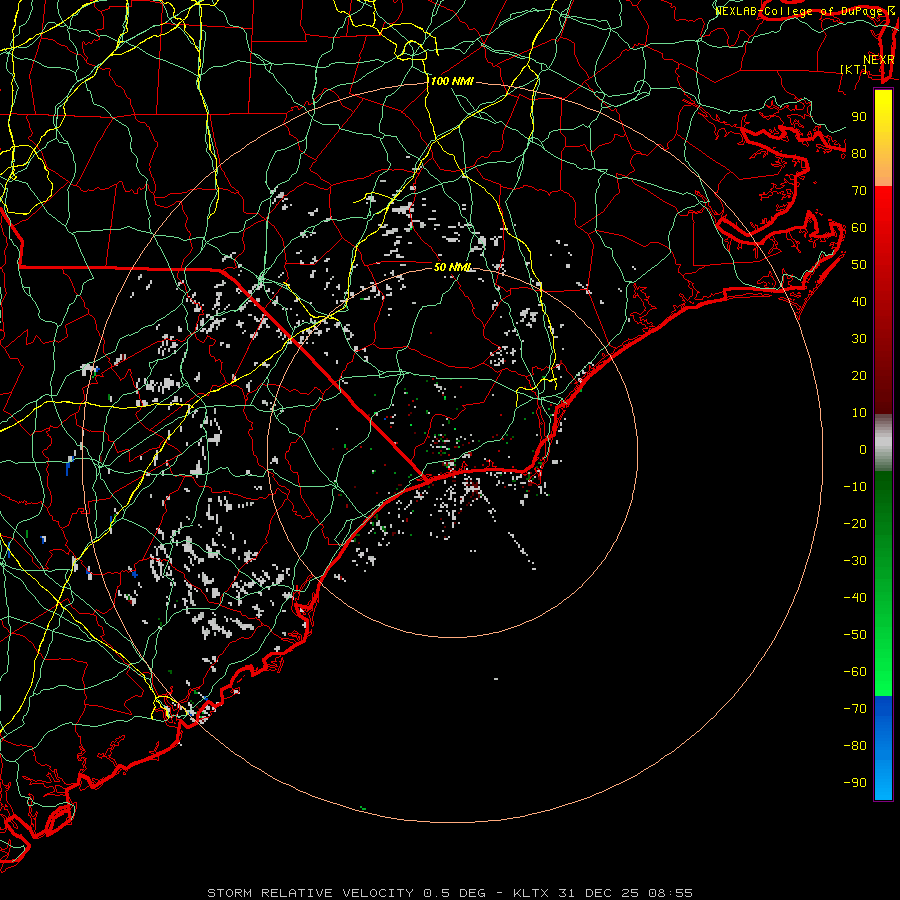Click the 40 value on velocity scale
This screenshot has width=900, height=900.
point(859,302)
